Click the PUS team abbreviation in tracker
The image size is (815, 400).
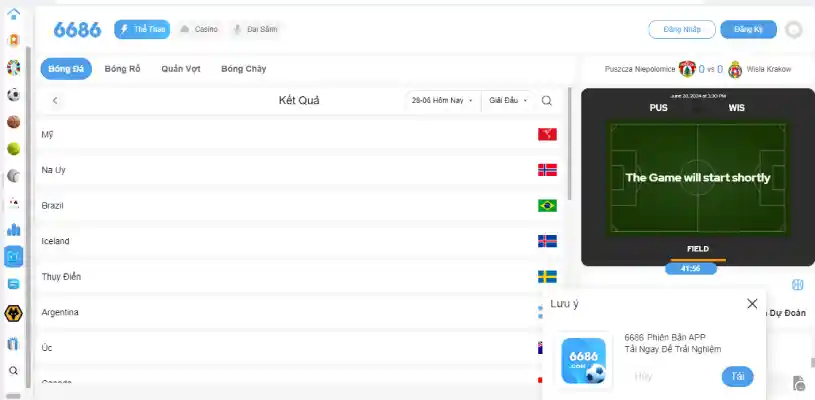point(659,108)
